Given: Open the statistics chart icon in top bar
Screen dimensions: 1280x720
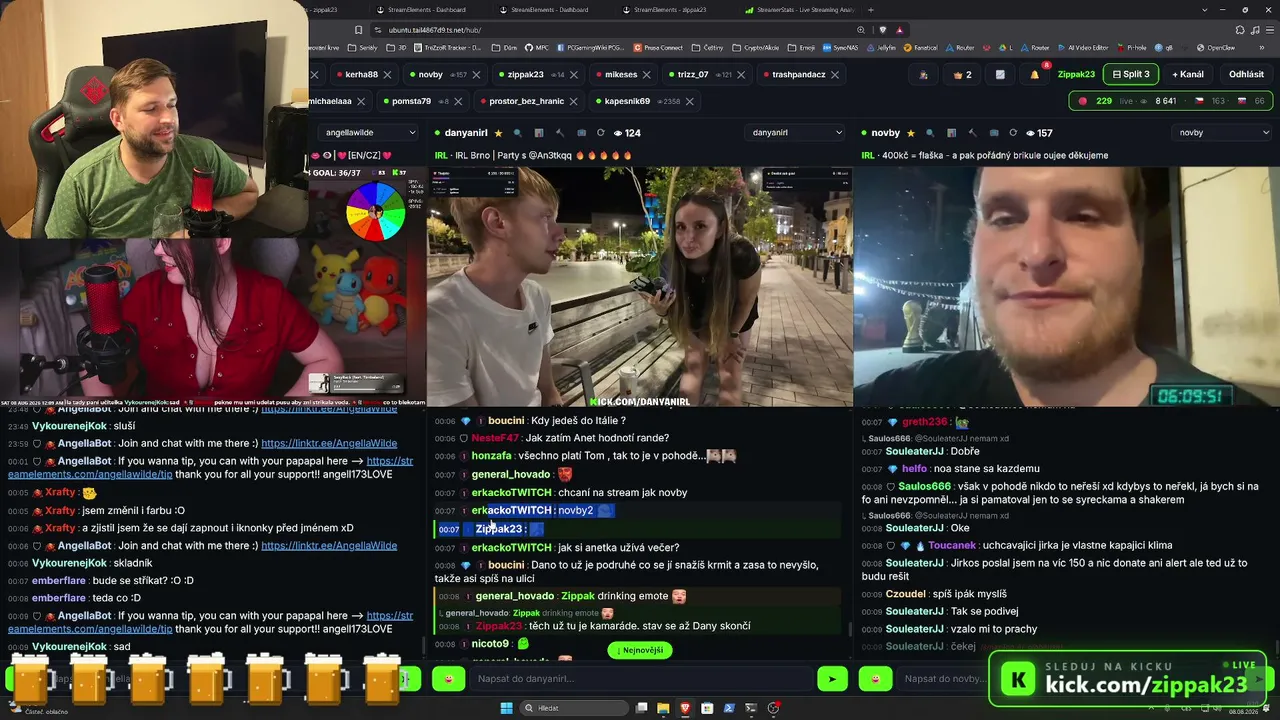Looking at the screenshot, I should 1000,74.
